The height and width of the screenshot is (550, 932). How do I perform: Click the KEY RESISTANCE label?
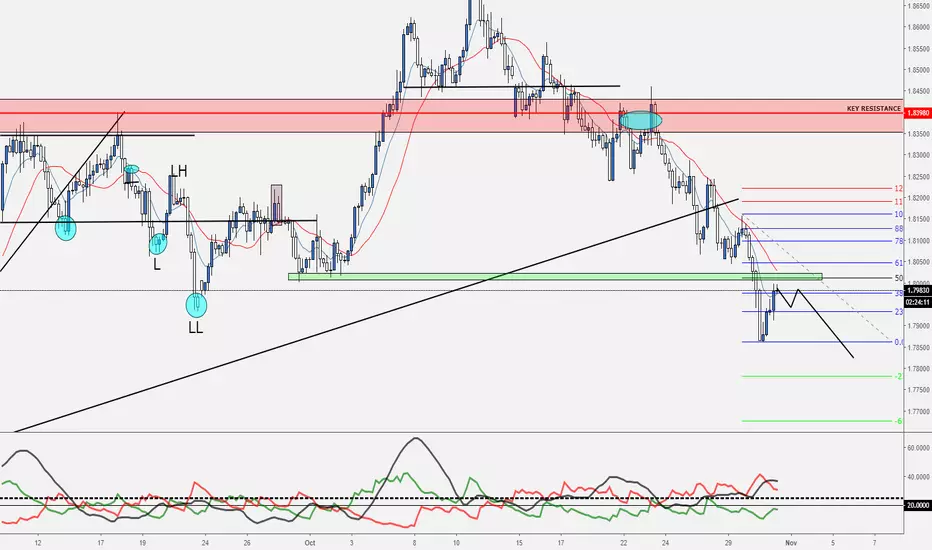click(x=874, y=109)
